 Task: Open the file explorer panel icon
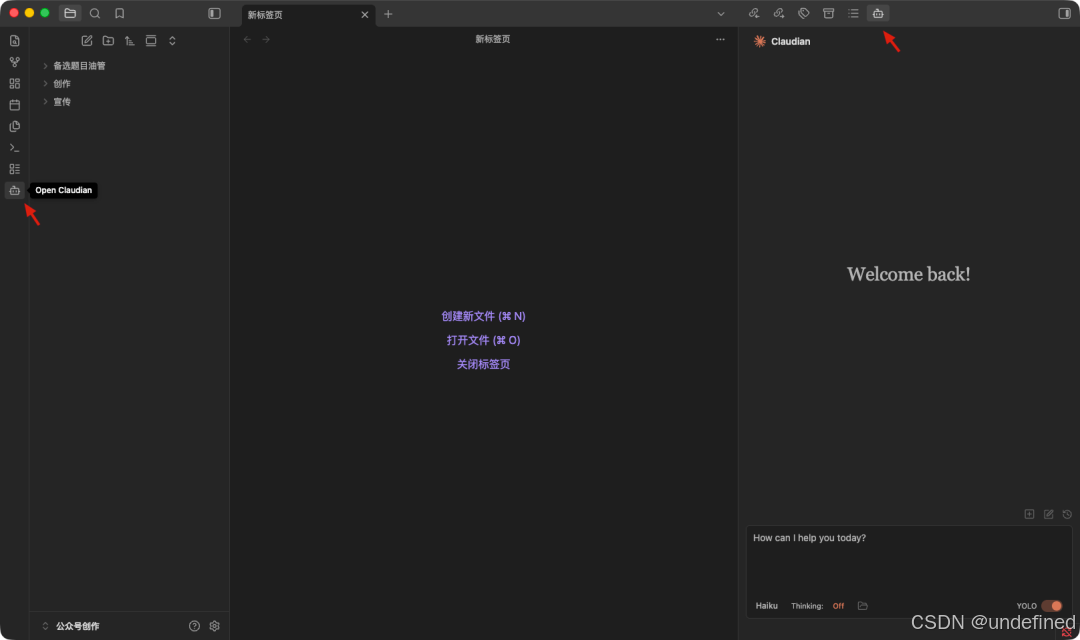point(70,13)
